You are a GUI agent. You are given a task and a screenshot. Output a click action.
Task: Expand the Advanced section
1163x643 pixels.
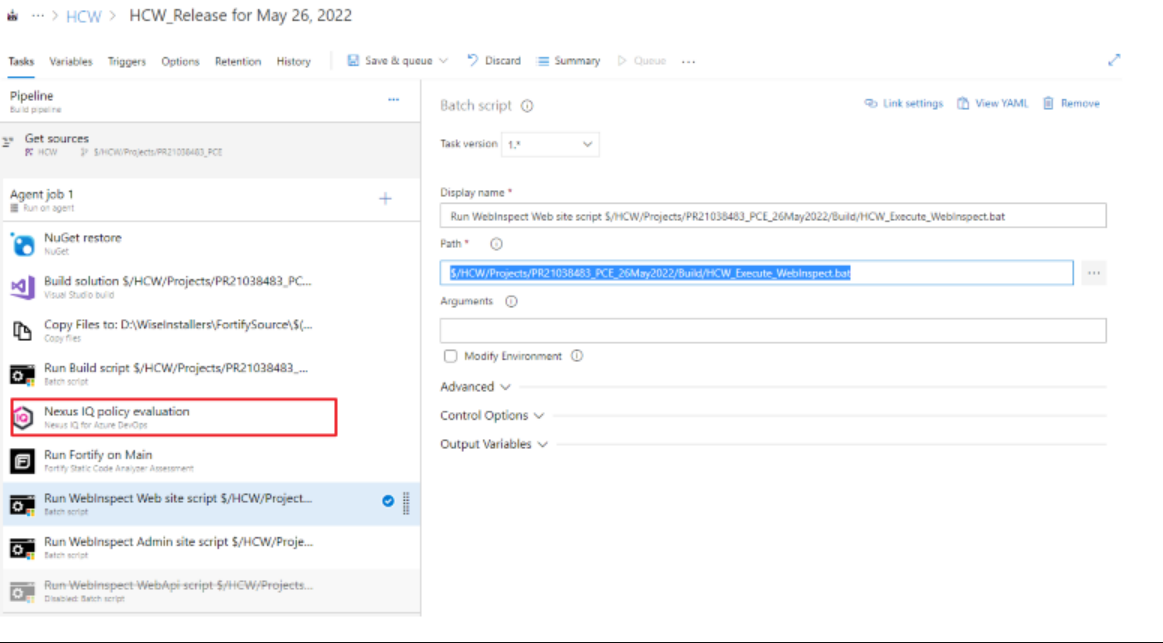(x=475, y=387)
